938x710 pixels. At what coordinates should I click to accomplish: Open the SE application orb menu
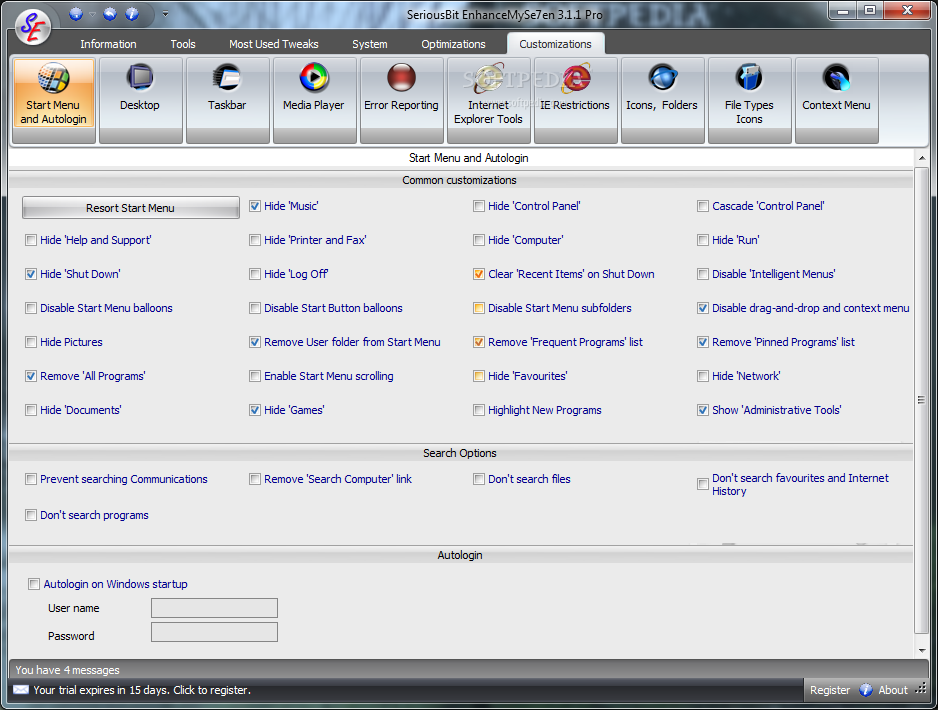tap(32, 27)
